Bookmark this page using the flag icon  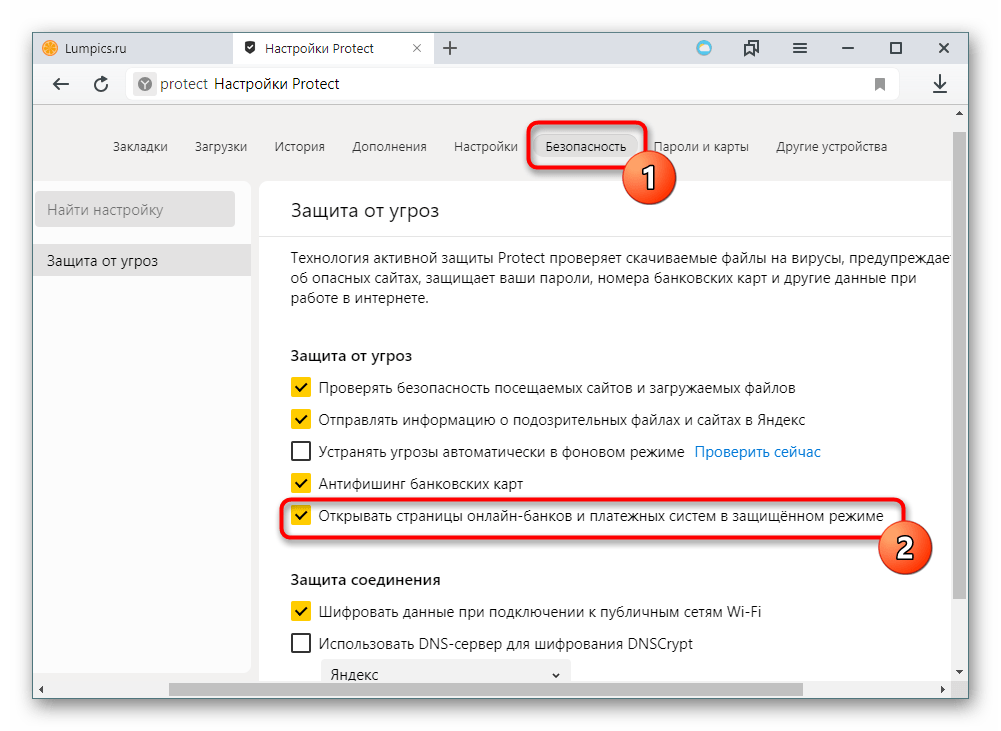pyautogui.click(x=880, y=85)
